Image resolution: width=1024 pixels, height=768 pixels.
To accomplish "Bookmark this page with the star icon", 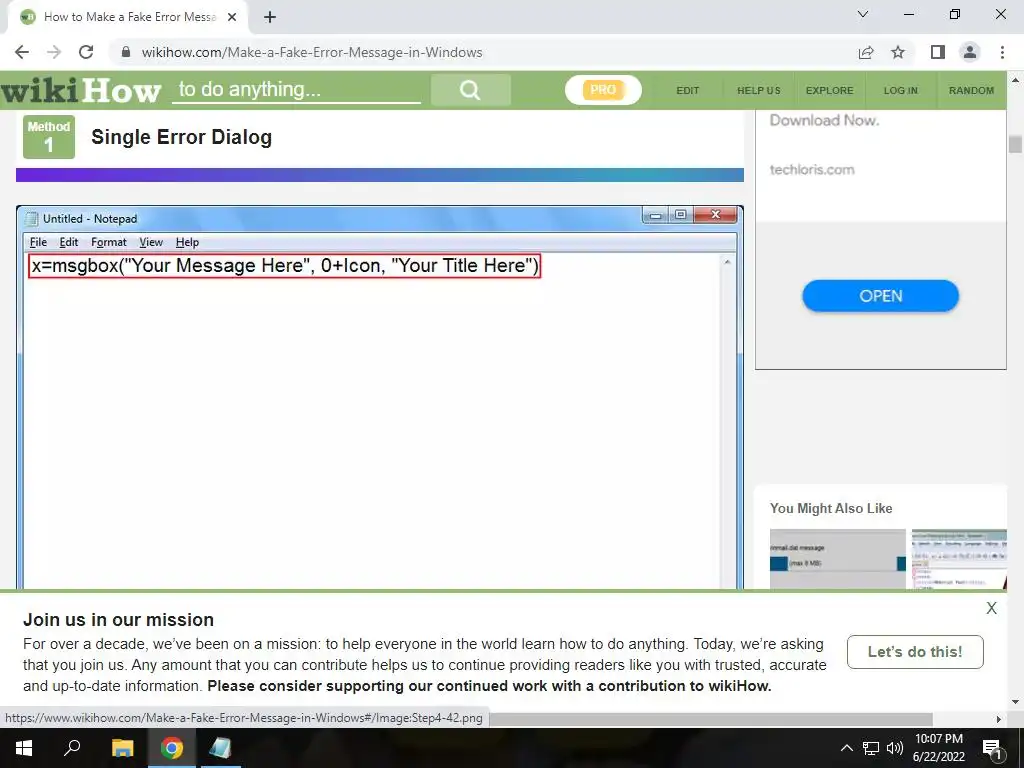I will (x=898, y=52).
